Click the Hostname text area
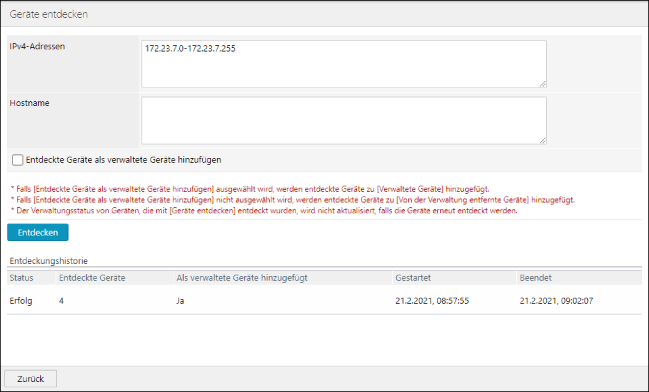This screenshot has height=392, width=649. click(x=344, y=120)
